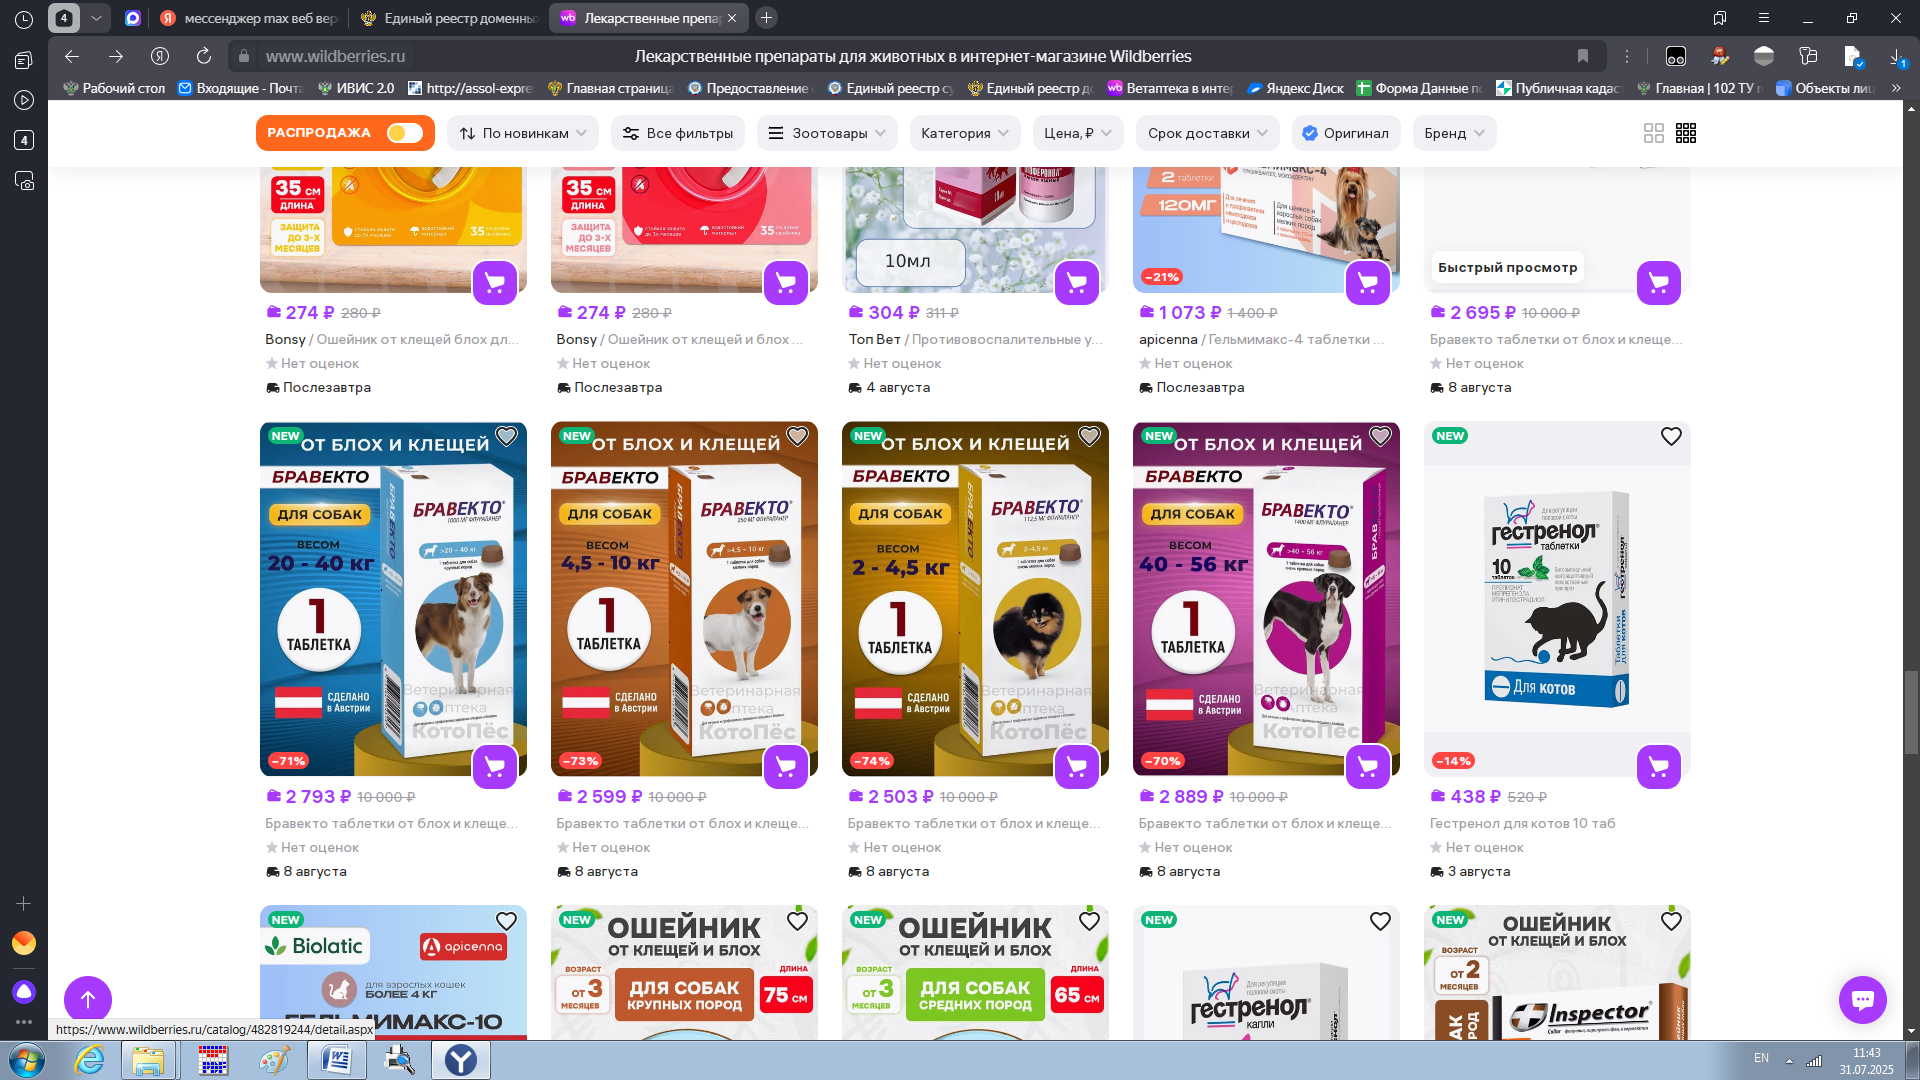The height and width of the screenshot is (1080, 1920).
Task: Open Бравекто 20-40 кг product image
Action: (393, 599)
